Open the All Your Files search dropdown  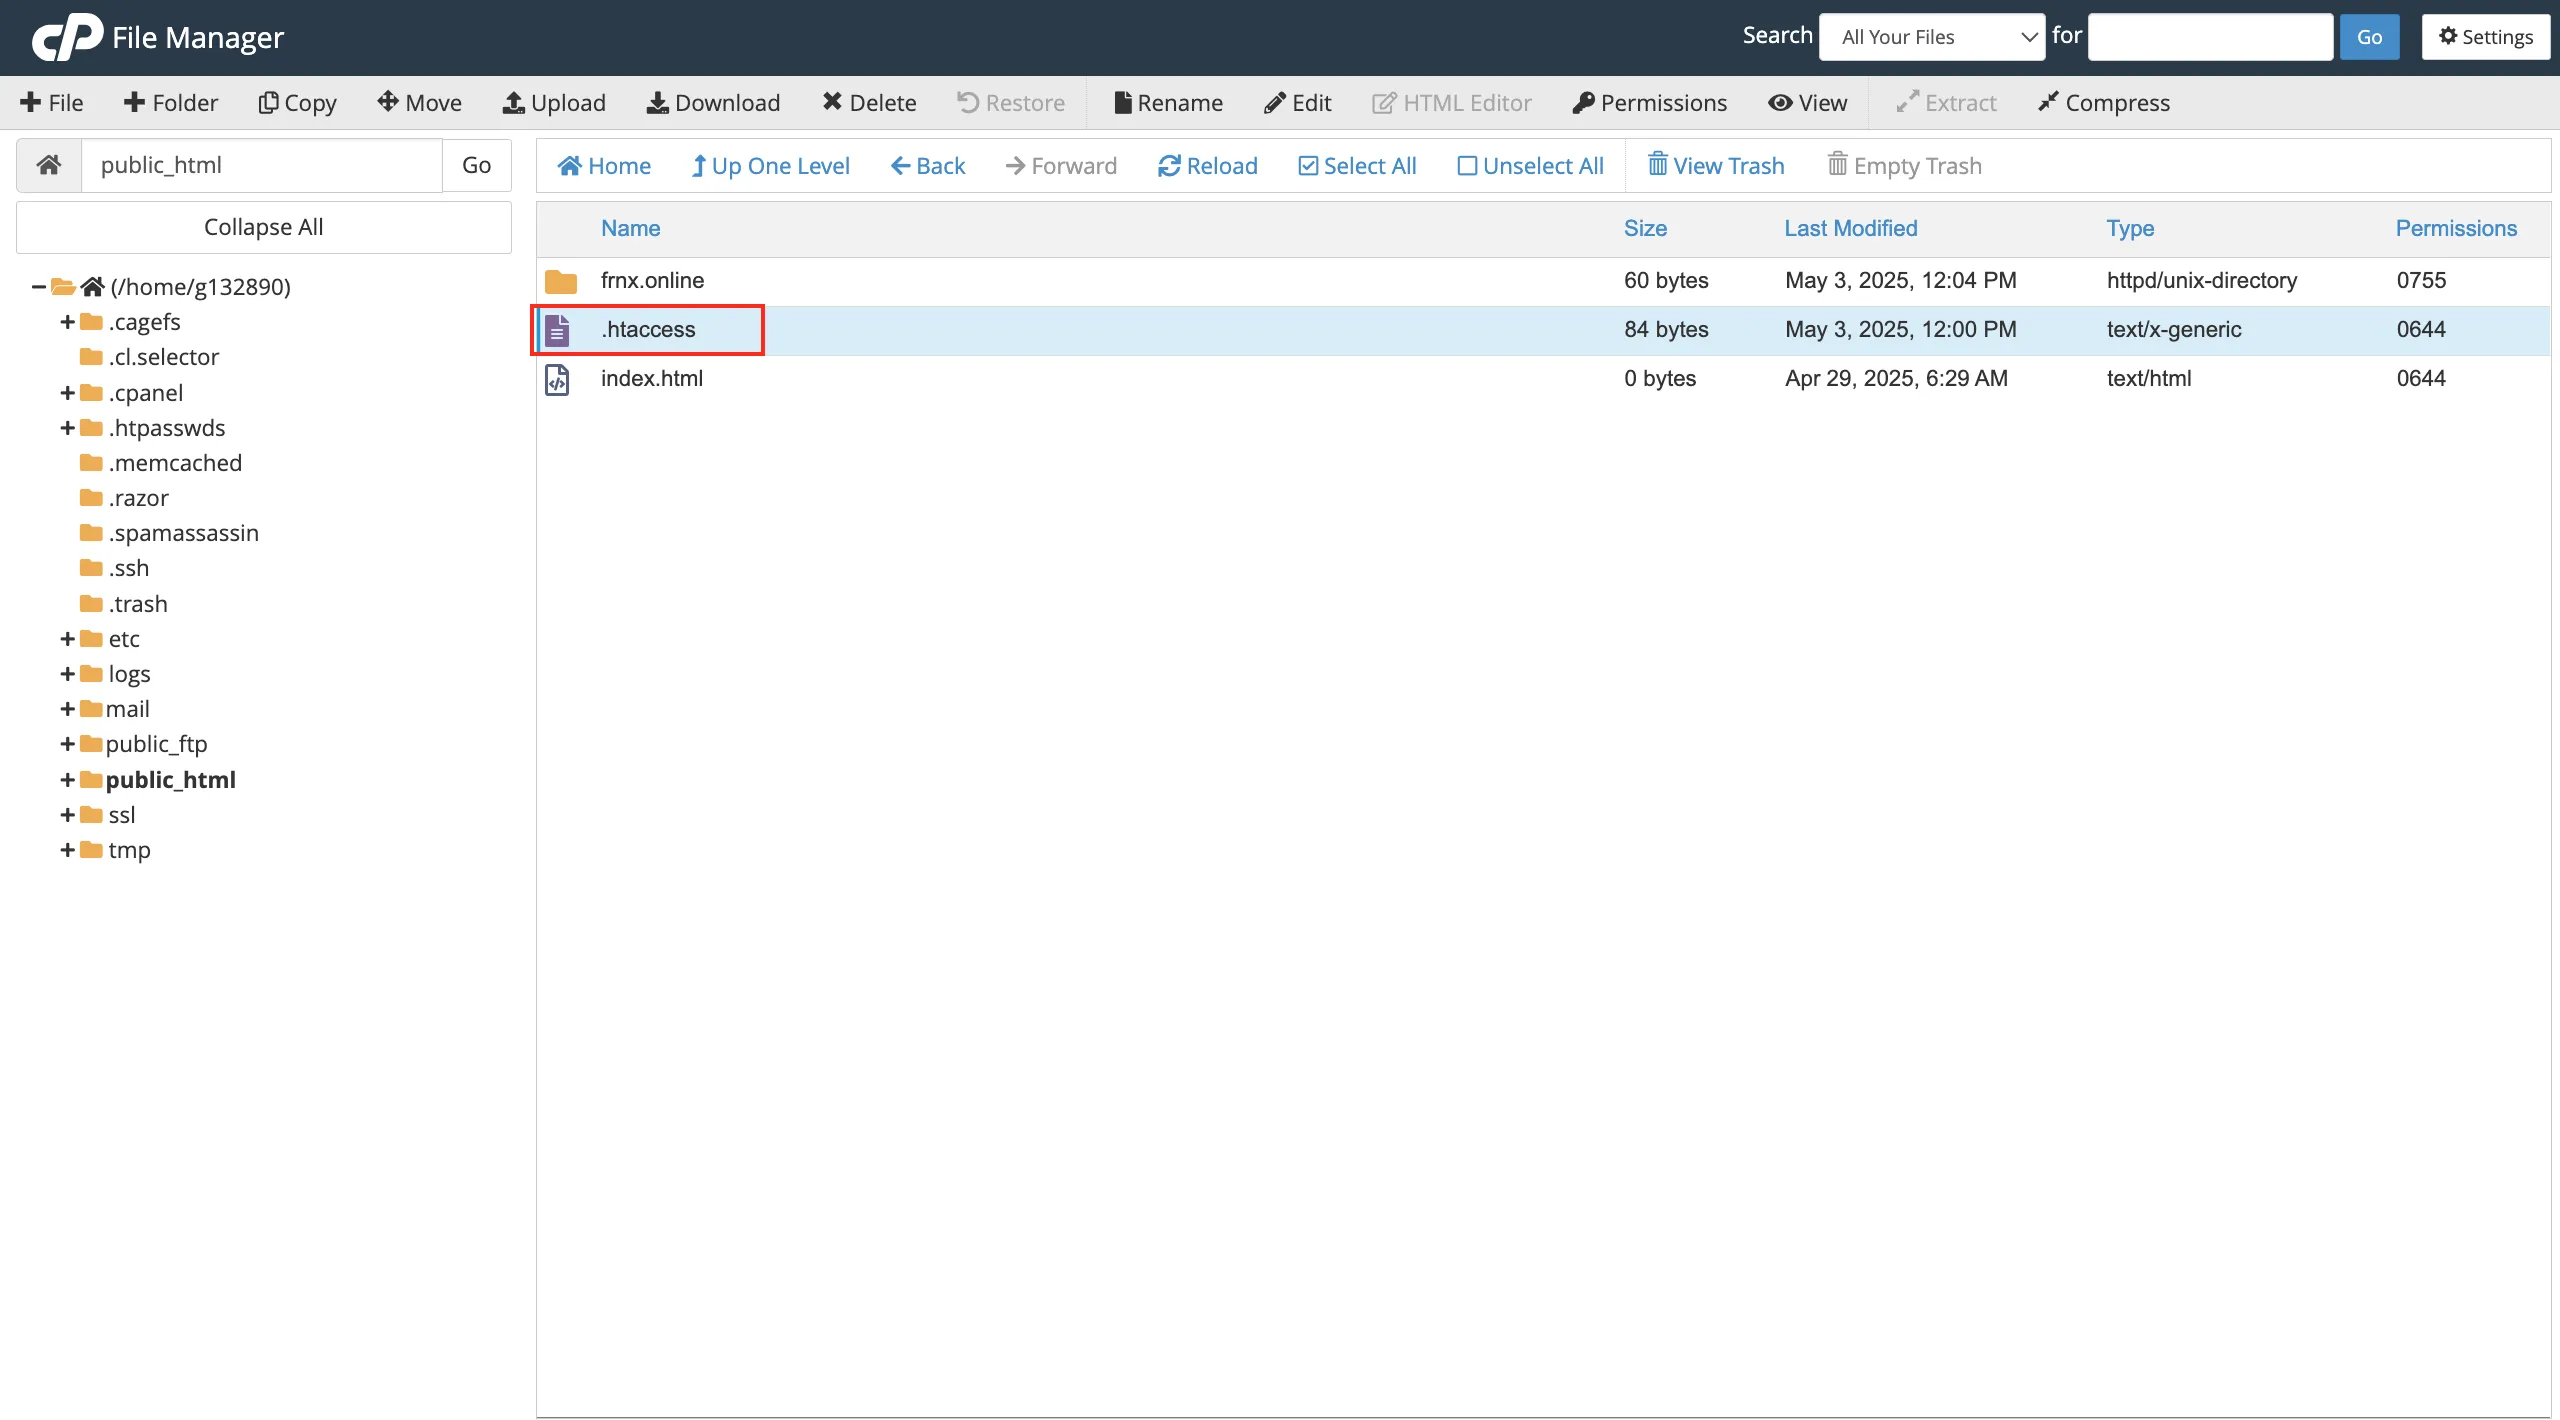(1931, 37)
